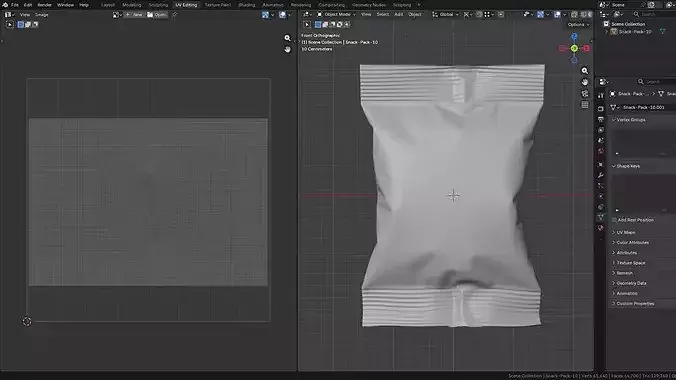The image size is (676, 380).
Task: Open the Edit menu
Action: pos(28,5)
